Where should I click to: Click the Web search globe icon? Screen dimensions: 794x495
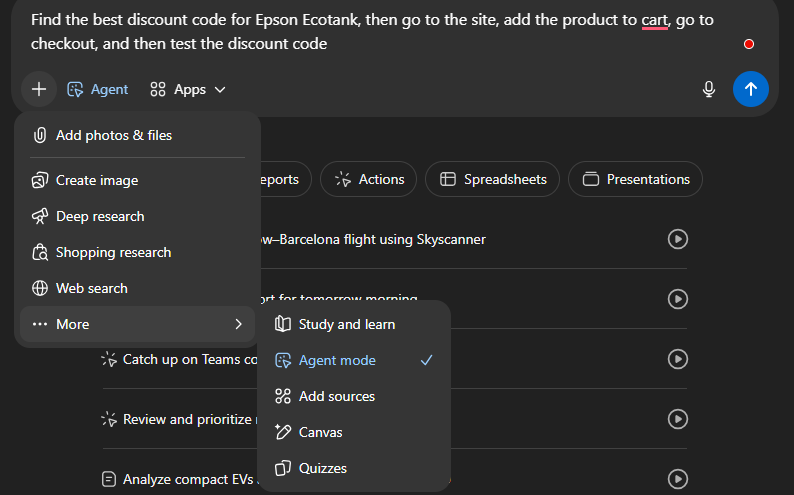pos(40,288)
